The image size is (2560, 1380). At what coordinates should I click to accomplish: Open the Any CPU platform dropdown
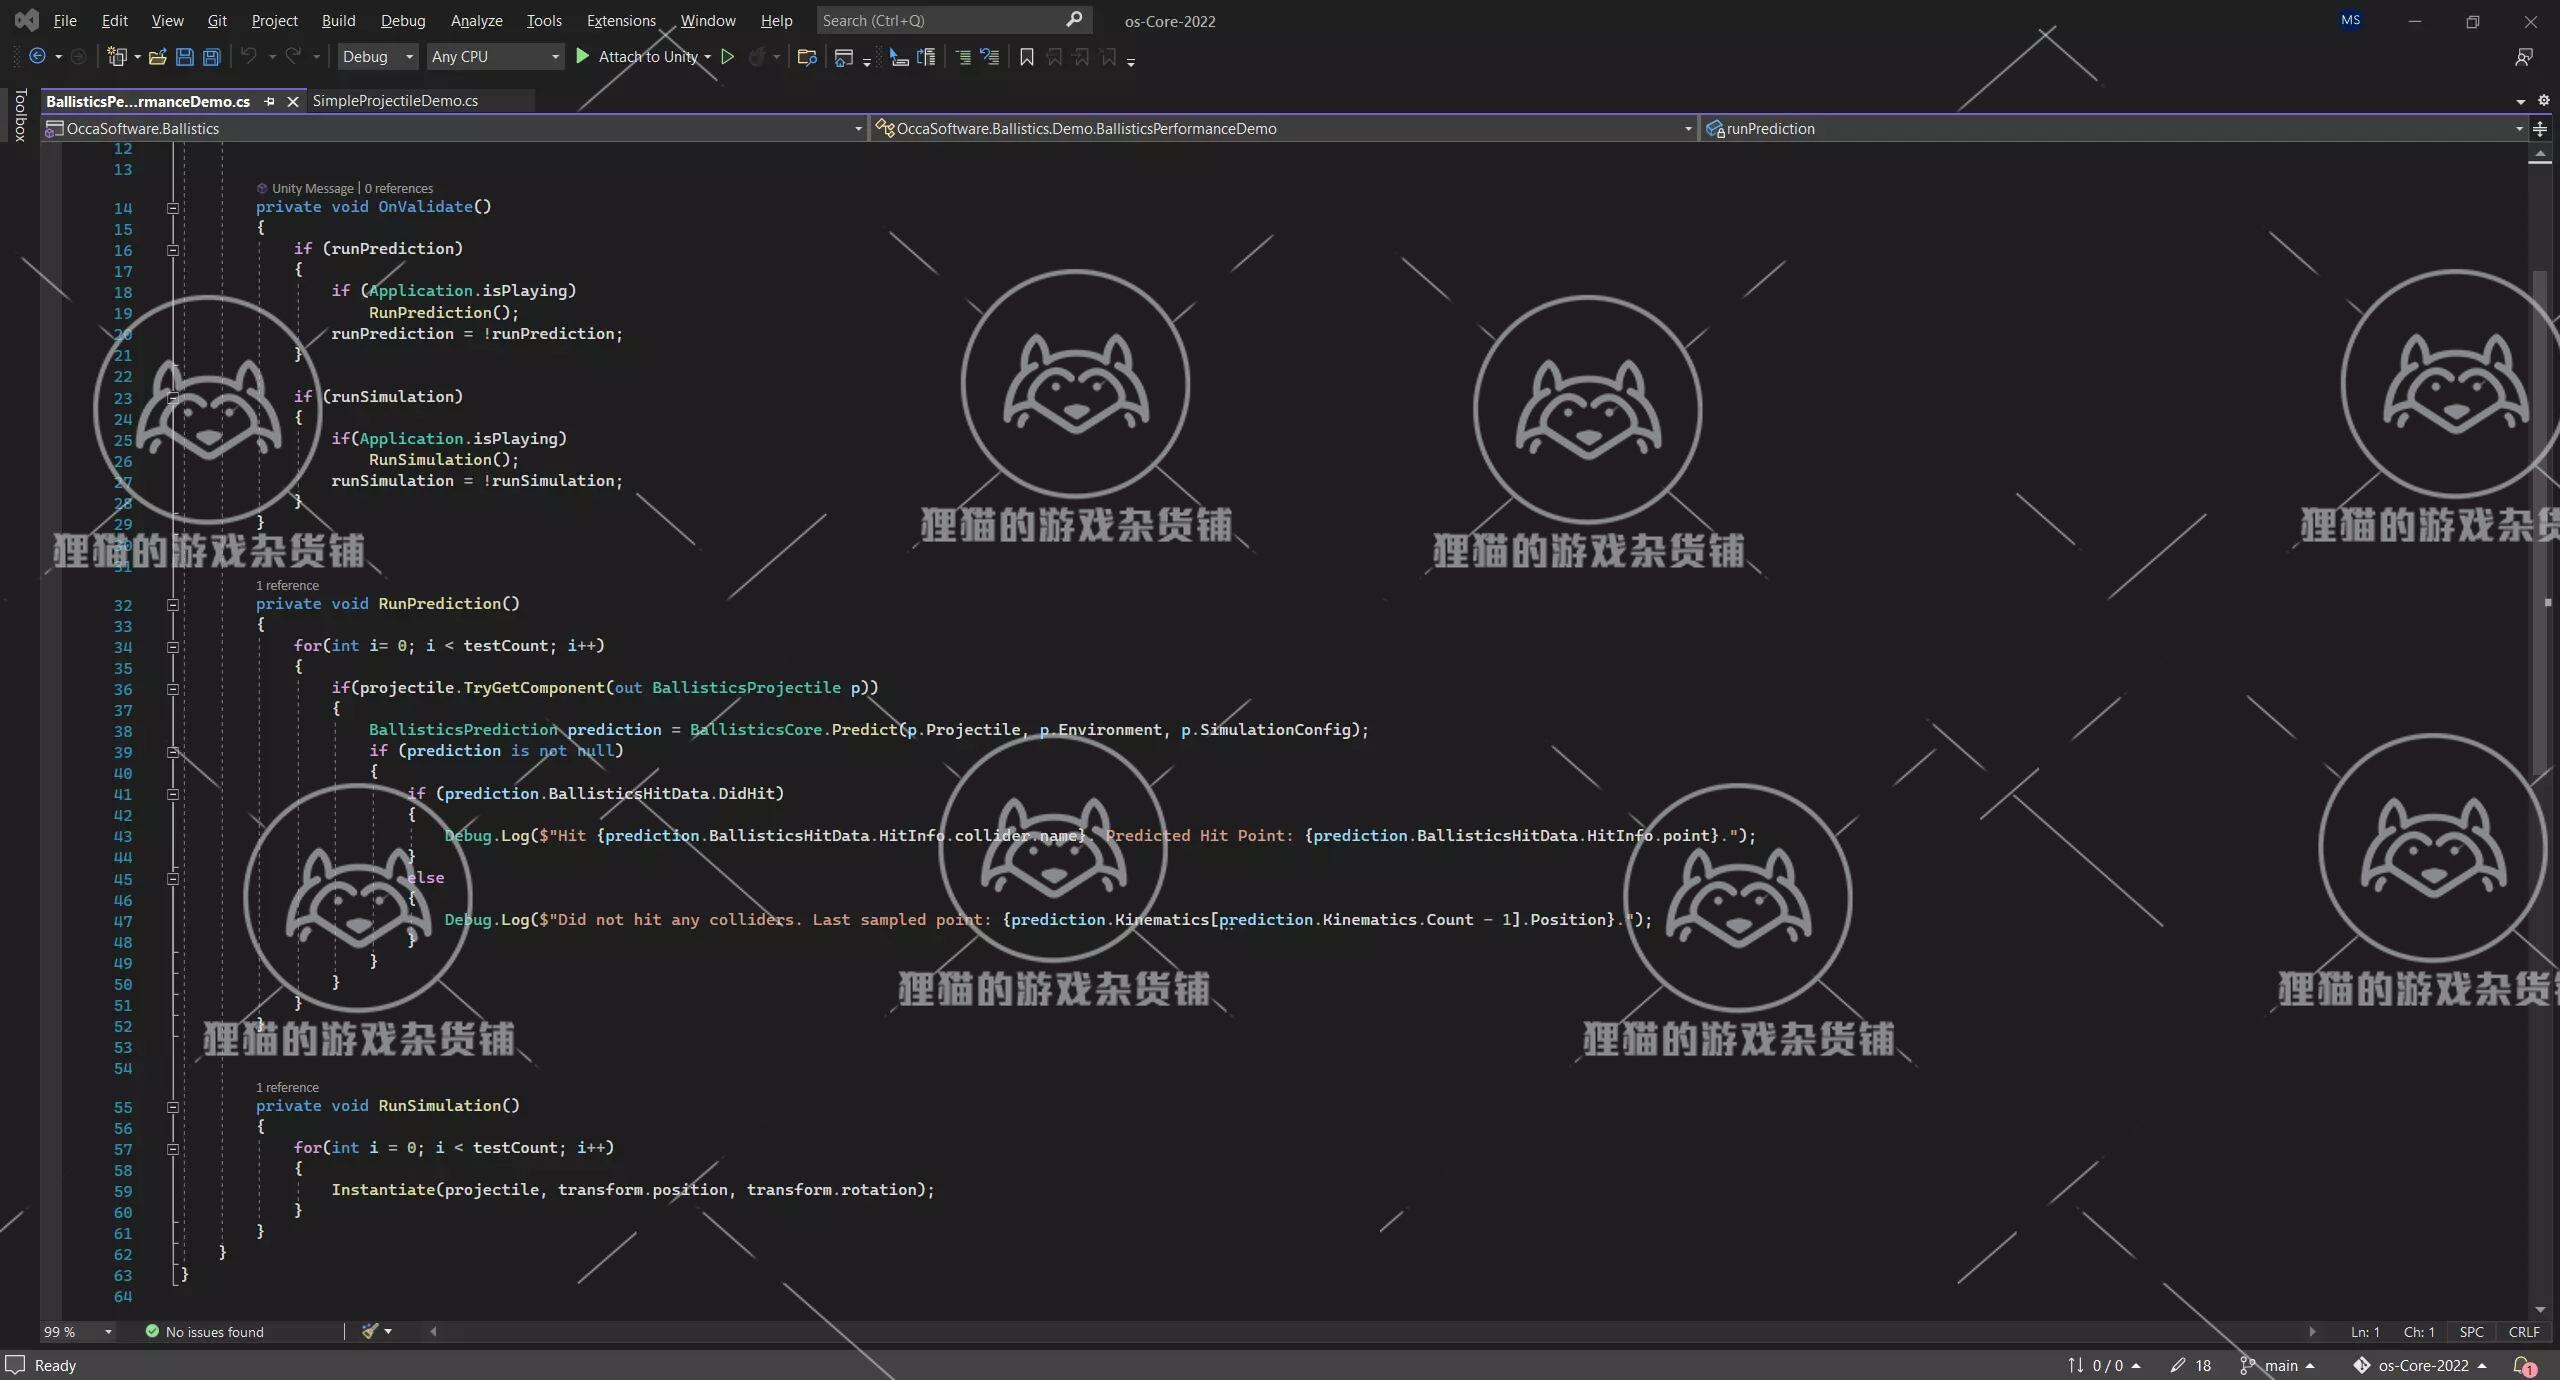494,57
